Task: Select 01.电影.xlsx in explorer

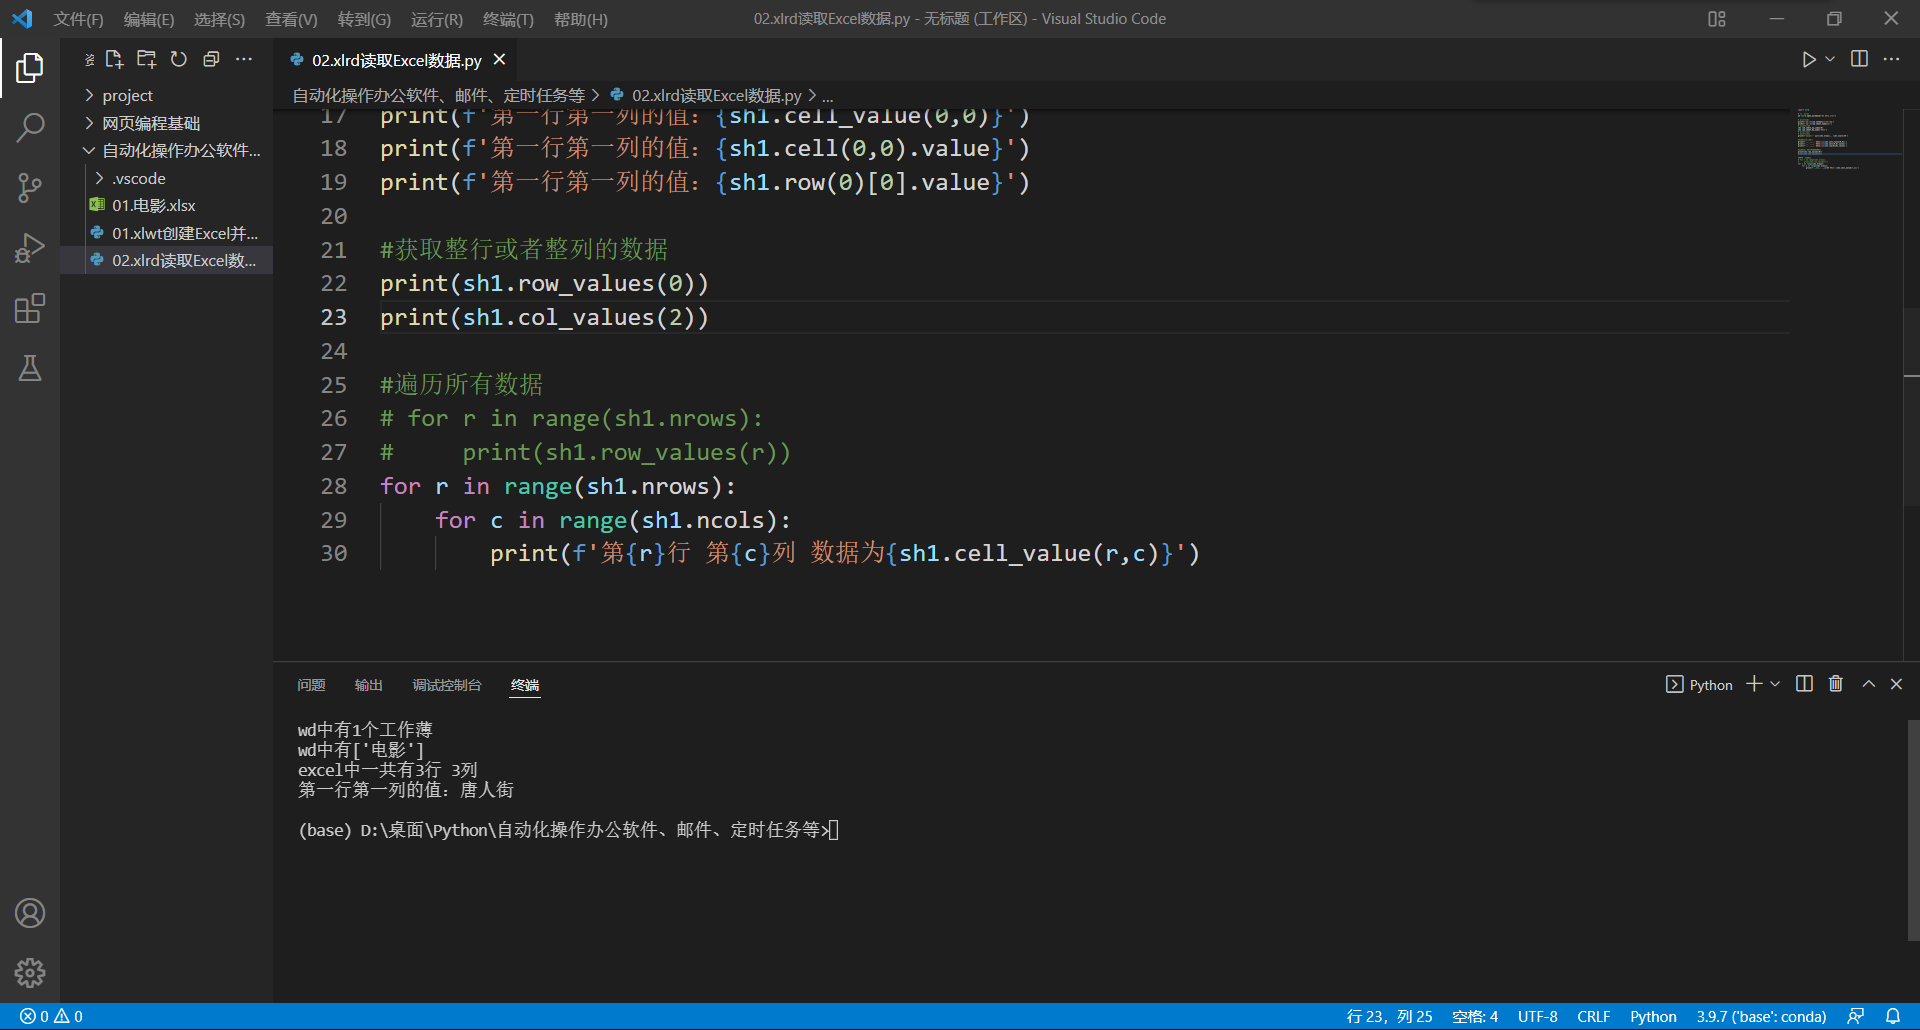Action: [x=166, y=205]
